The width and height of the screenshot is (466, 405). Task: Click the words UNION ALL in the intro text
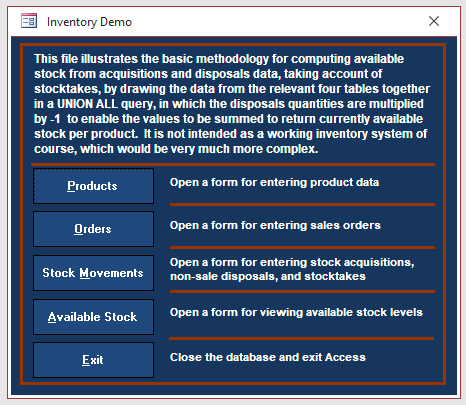87,104
